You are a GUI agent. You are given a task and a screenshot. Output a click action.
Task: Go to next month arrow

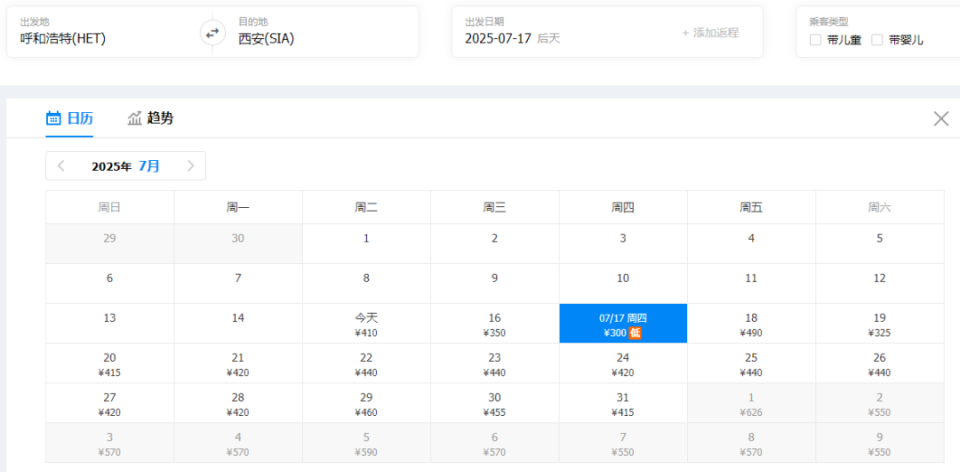[190, 166]
